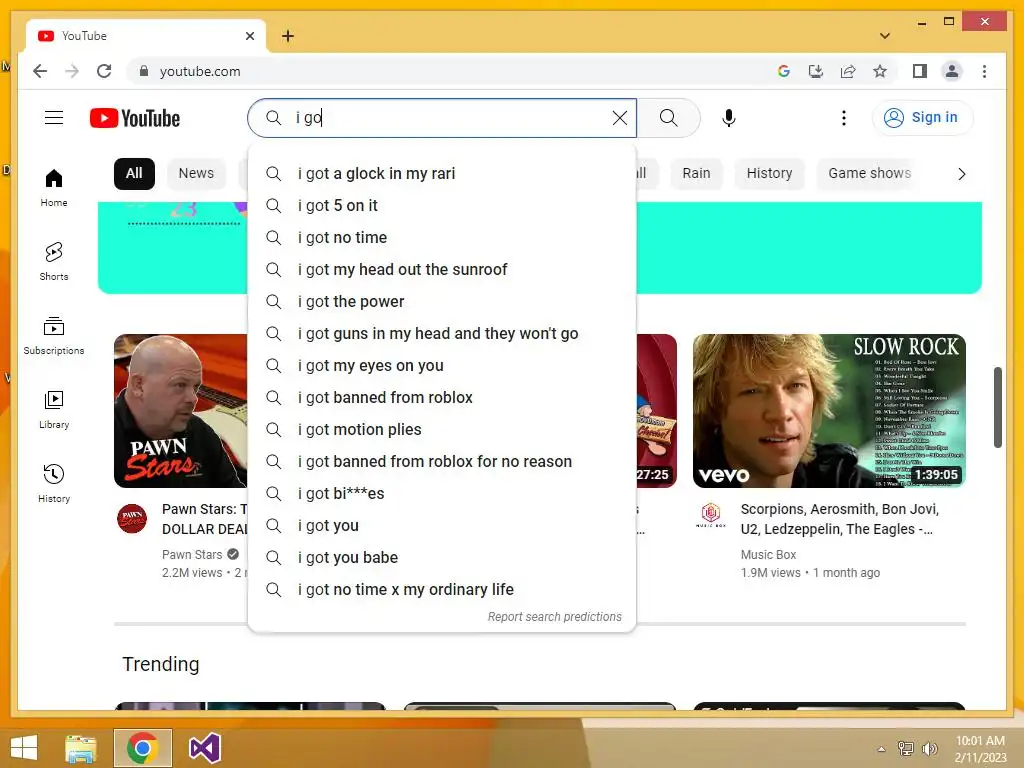
Task: Bookmark this page with the star
Action: click(880, 71)
